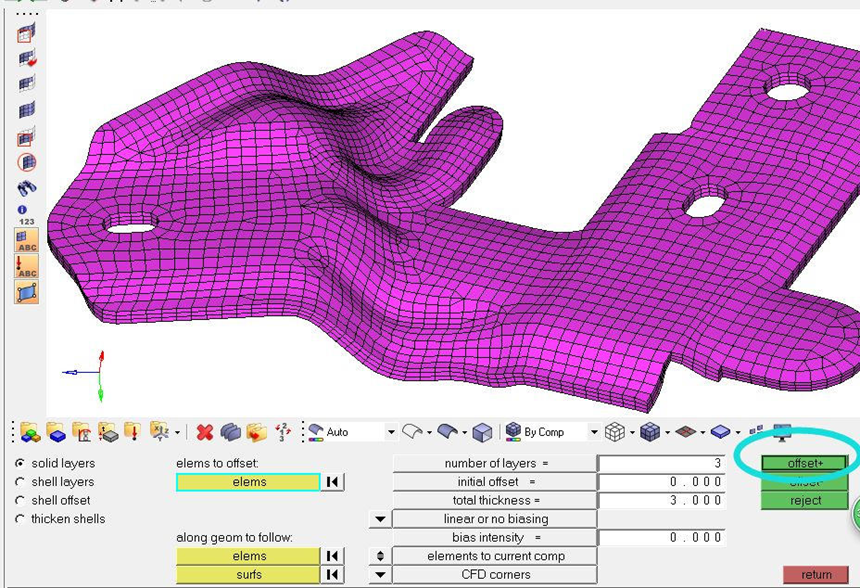
Task: Click the yellow surfs selector
Action: tap(248, 575)
